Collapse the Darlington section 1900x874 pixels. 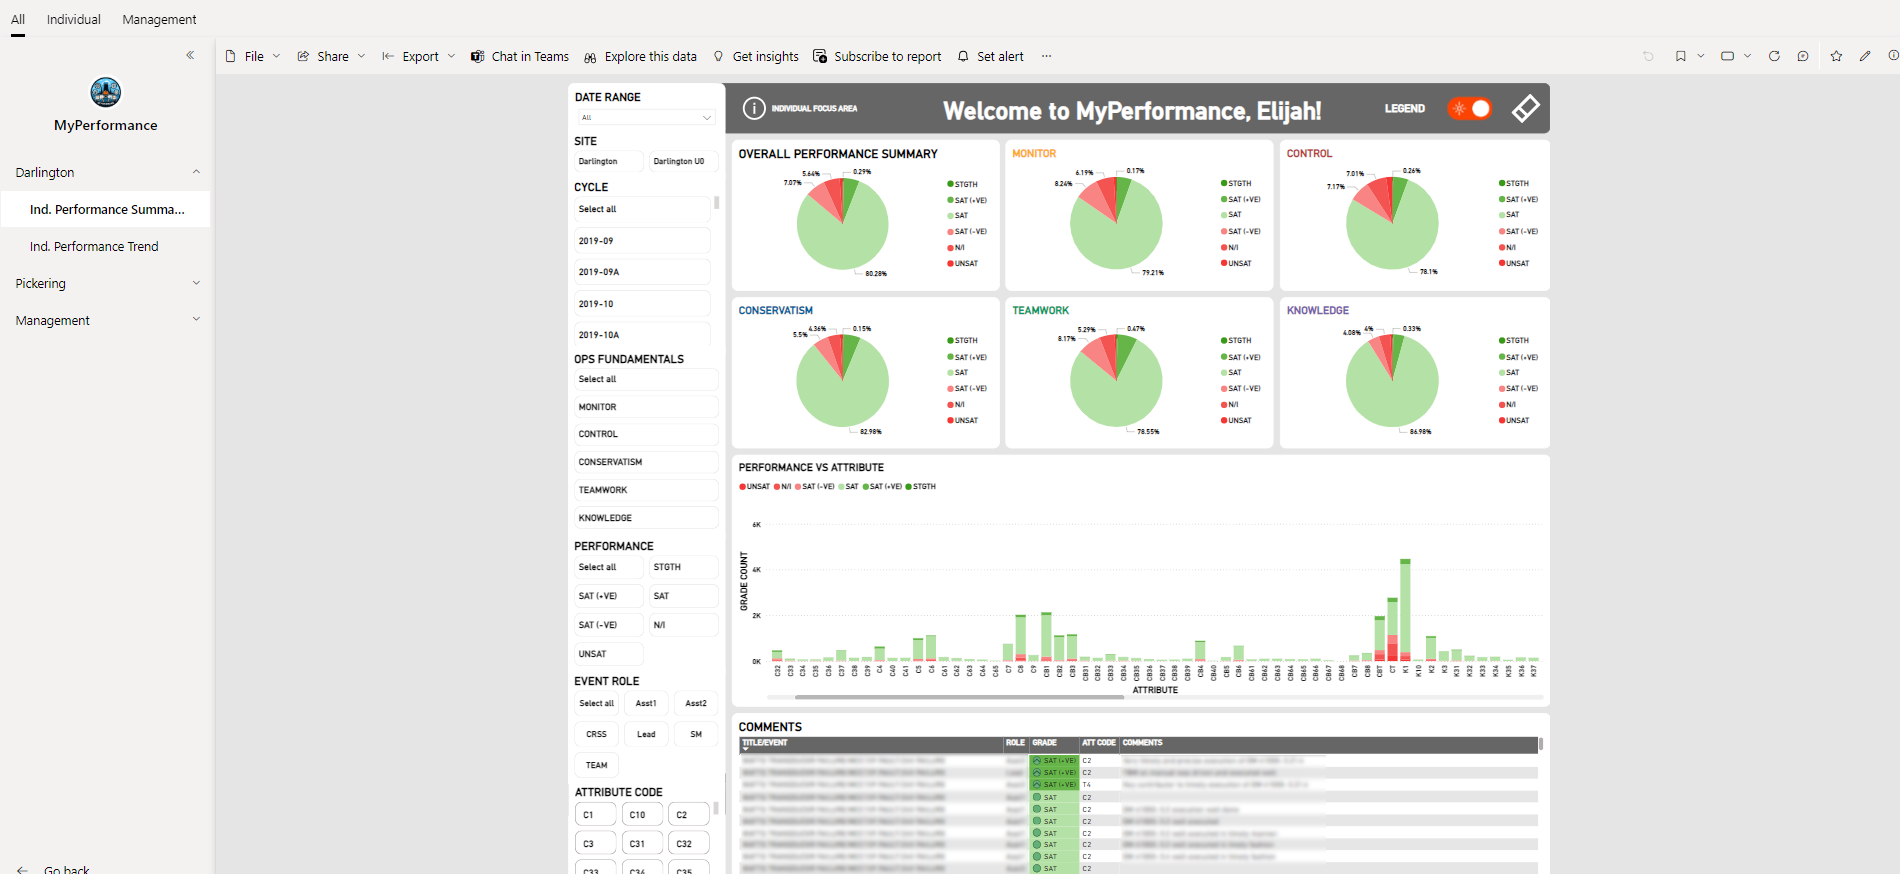click(x=196, y=172)
